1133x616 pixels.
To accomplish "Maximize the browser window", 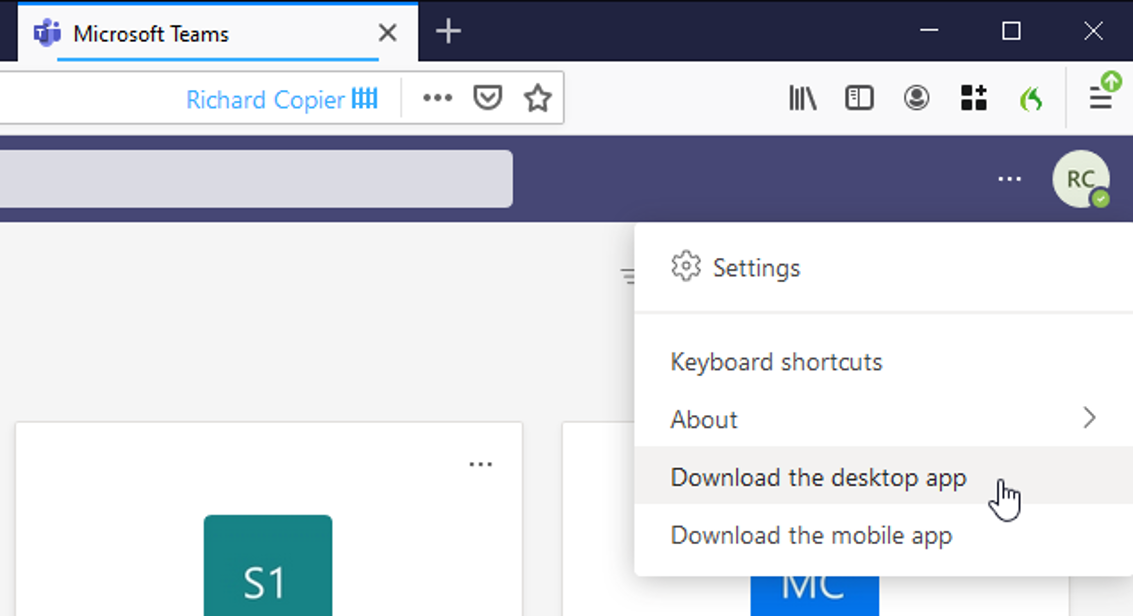I will [x=1011, y=31].
